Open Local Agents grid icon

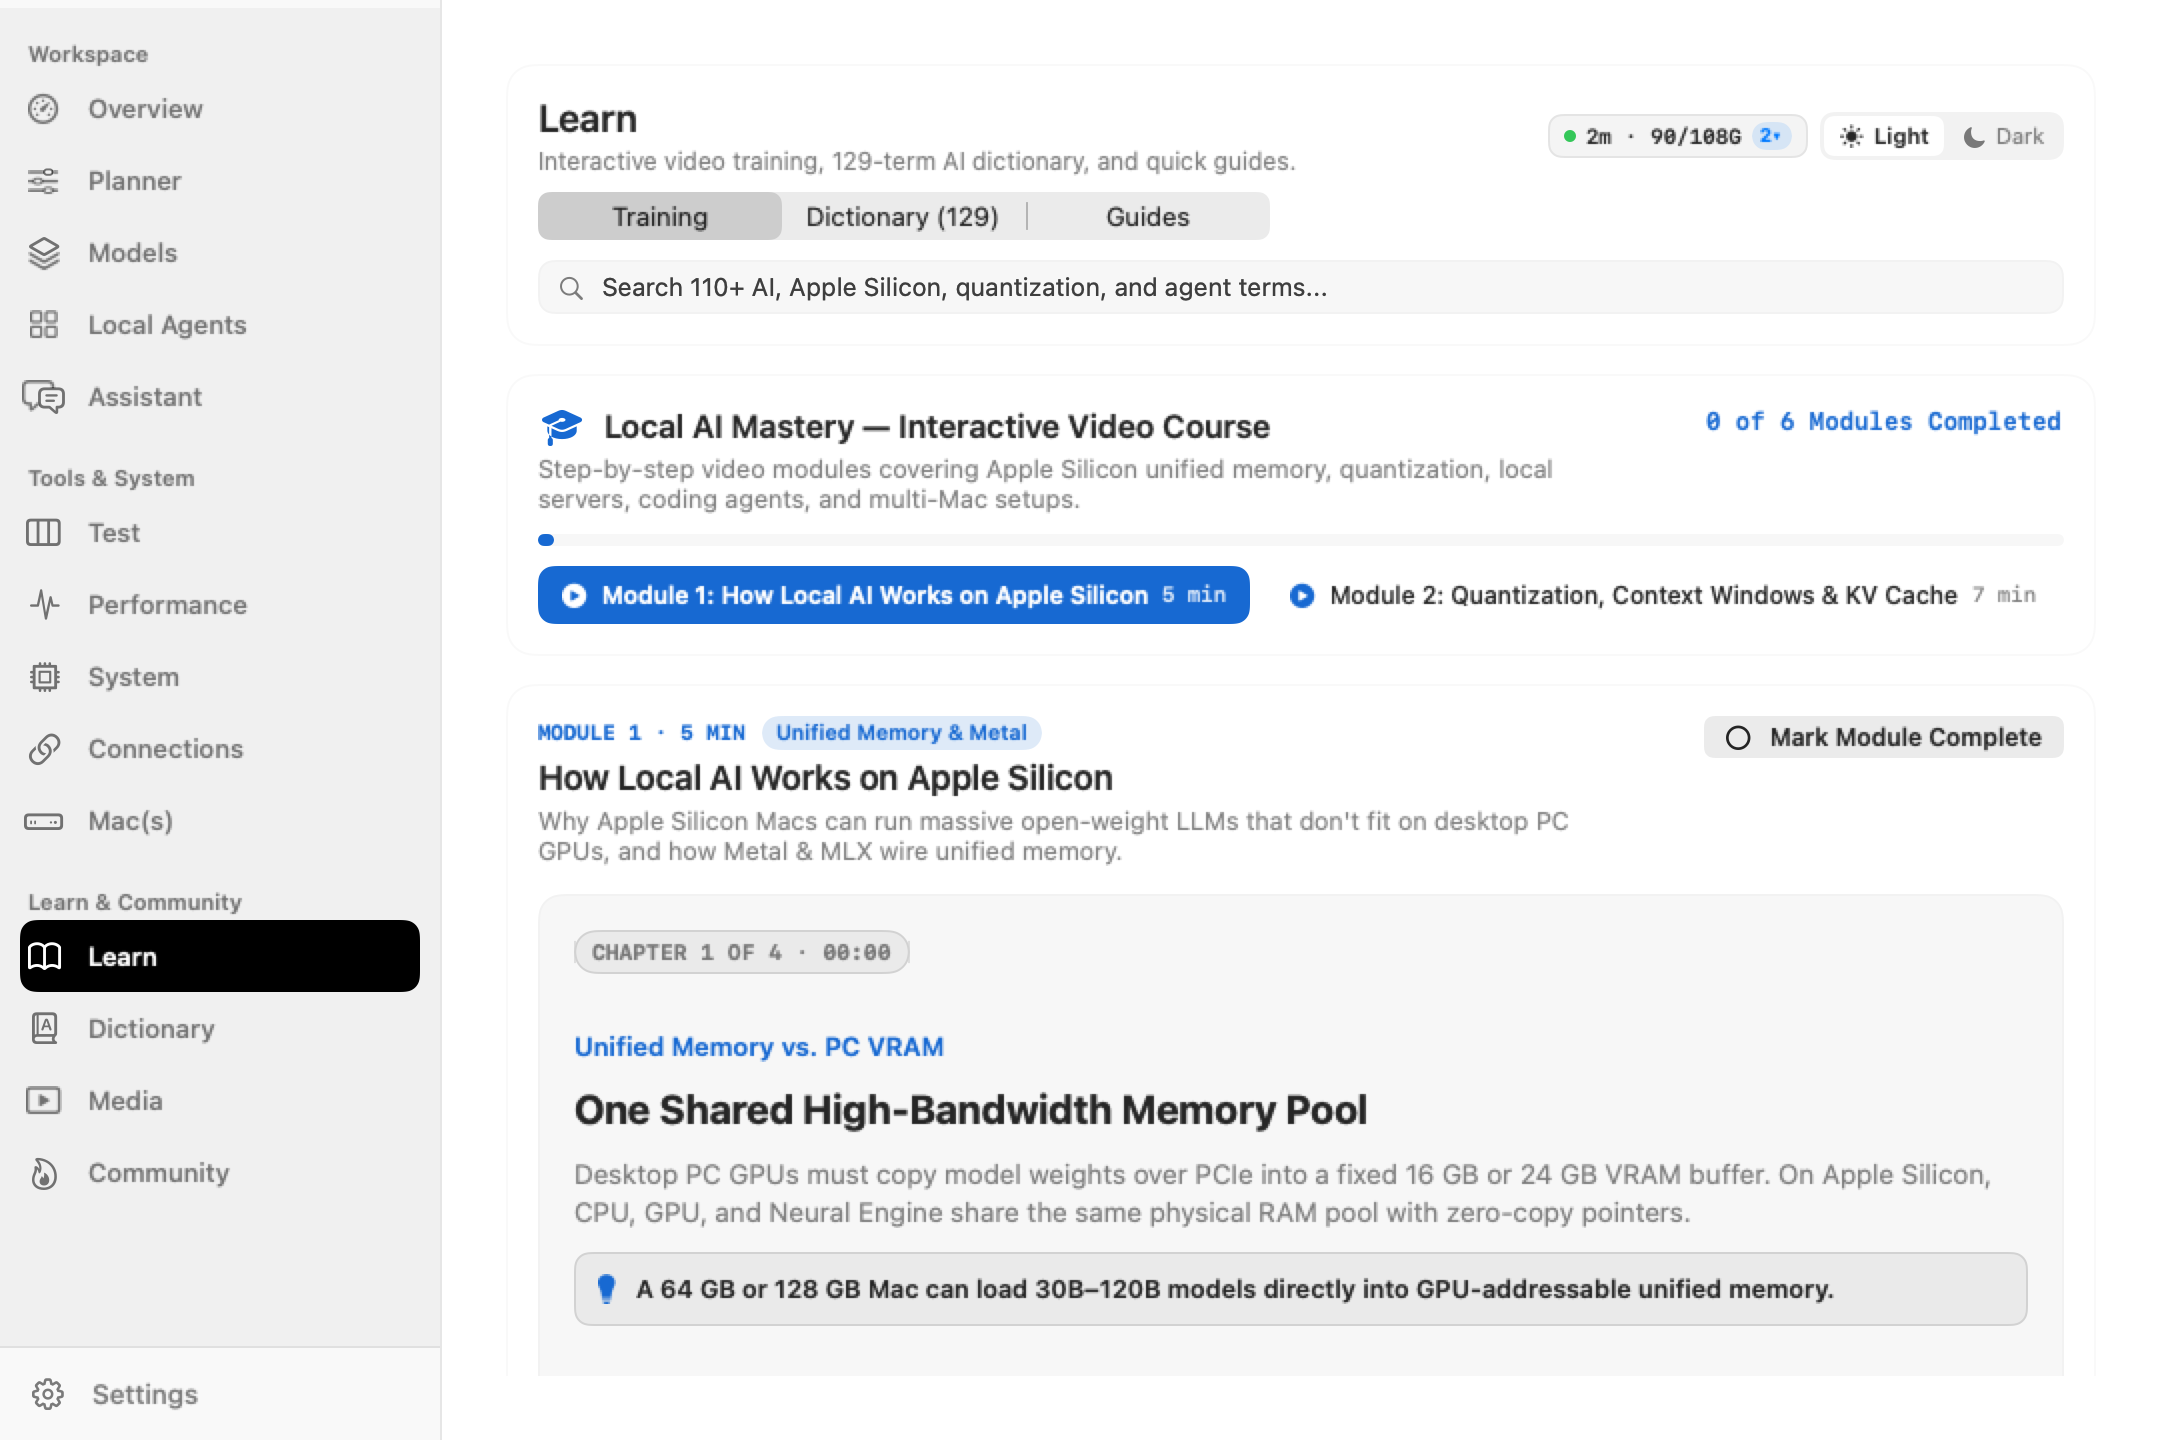coord(43,325)
